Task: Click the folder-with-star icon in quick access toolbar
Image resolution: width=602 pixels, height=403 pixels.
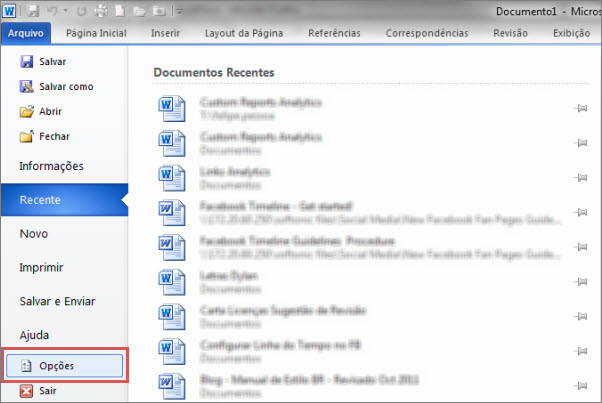Action: (159, 11)
